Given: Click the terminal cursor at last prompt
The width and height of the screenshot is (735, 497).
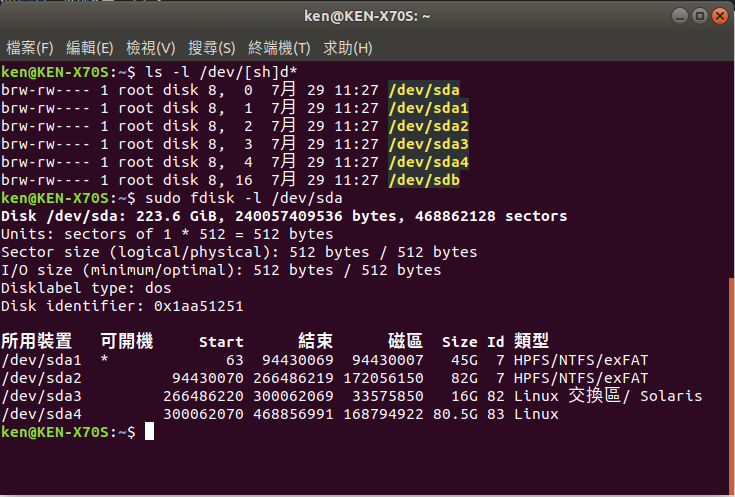Looking at the screenshot, I should 150,431.
